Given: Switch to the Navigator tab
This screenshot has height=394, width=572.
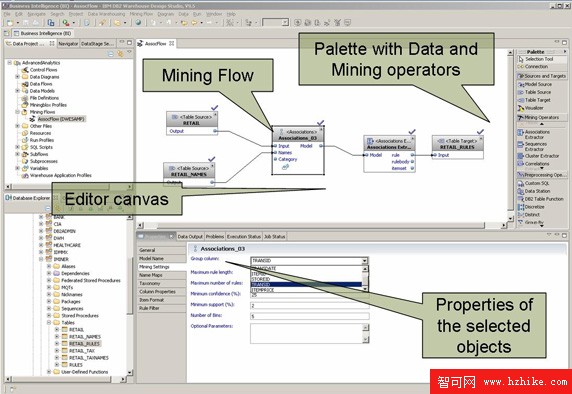Looking at the screenshot, I should 68,44.
